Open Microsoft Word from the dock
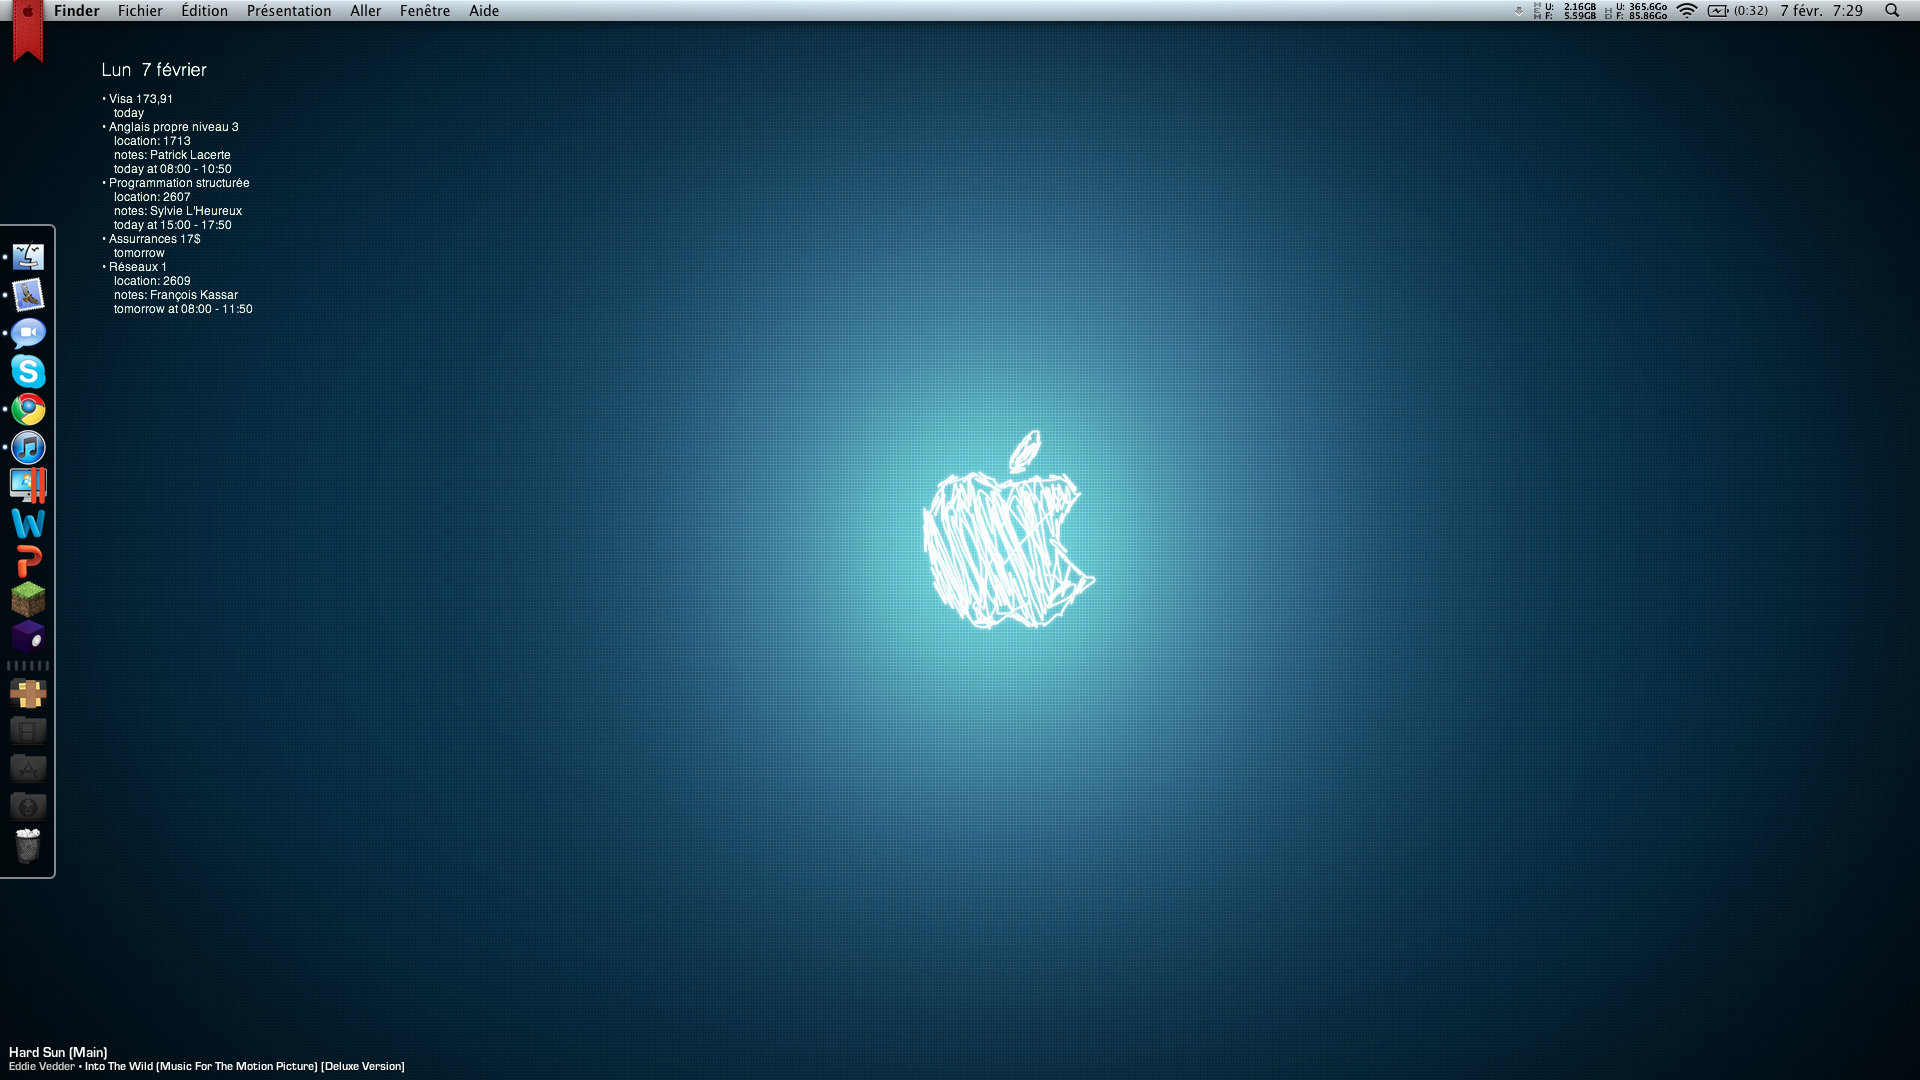This screenshot has width=1920, height=1080. (x=28, y=523)
